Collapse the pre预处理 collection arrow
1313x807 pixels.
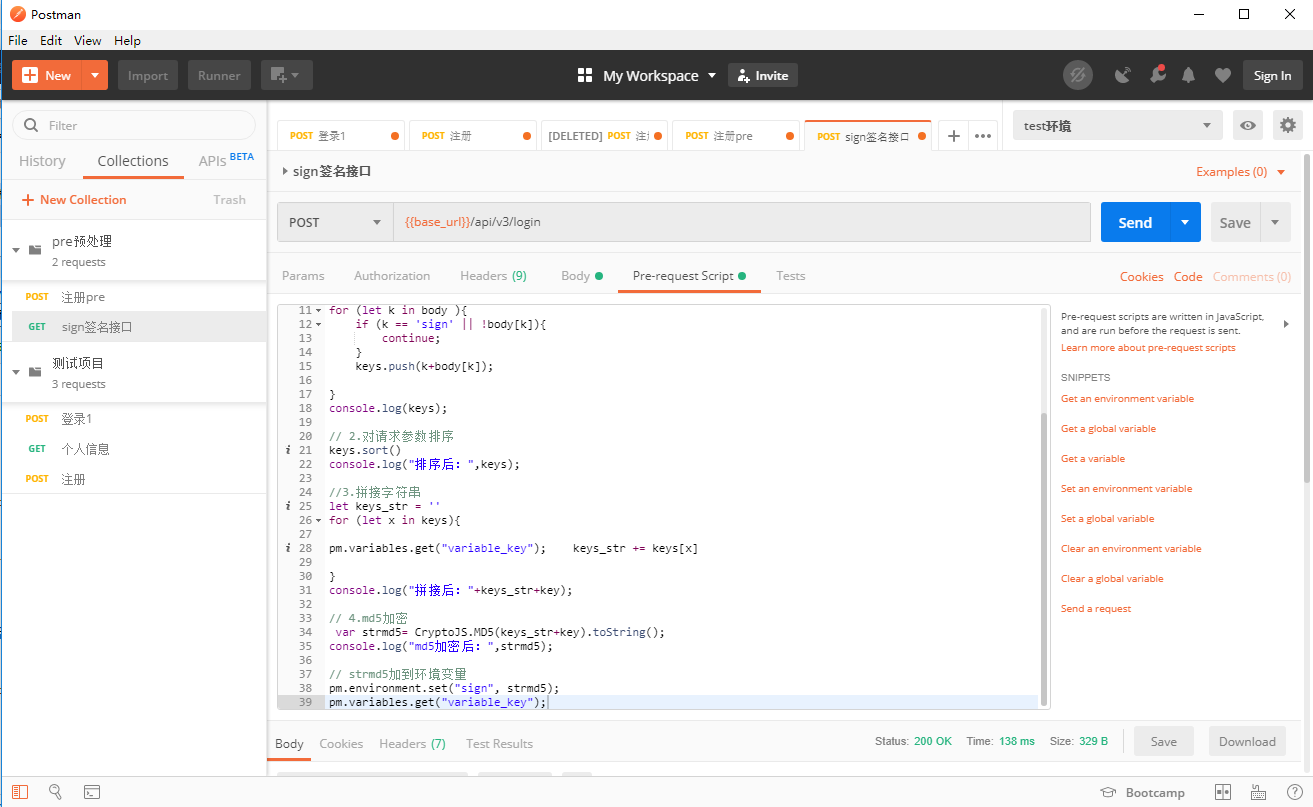click(16, 250)
